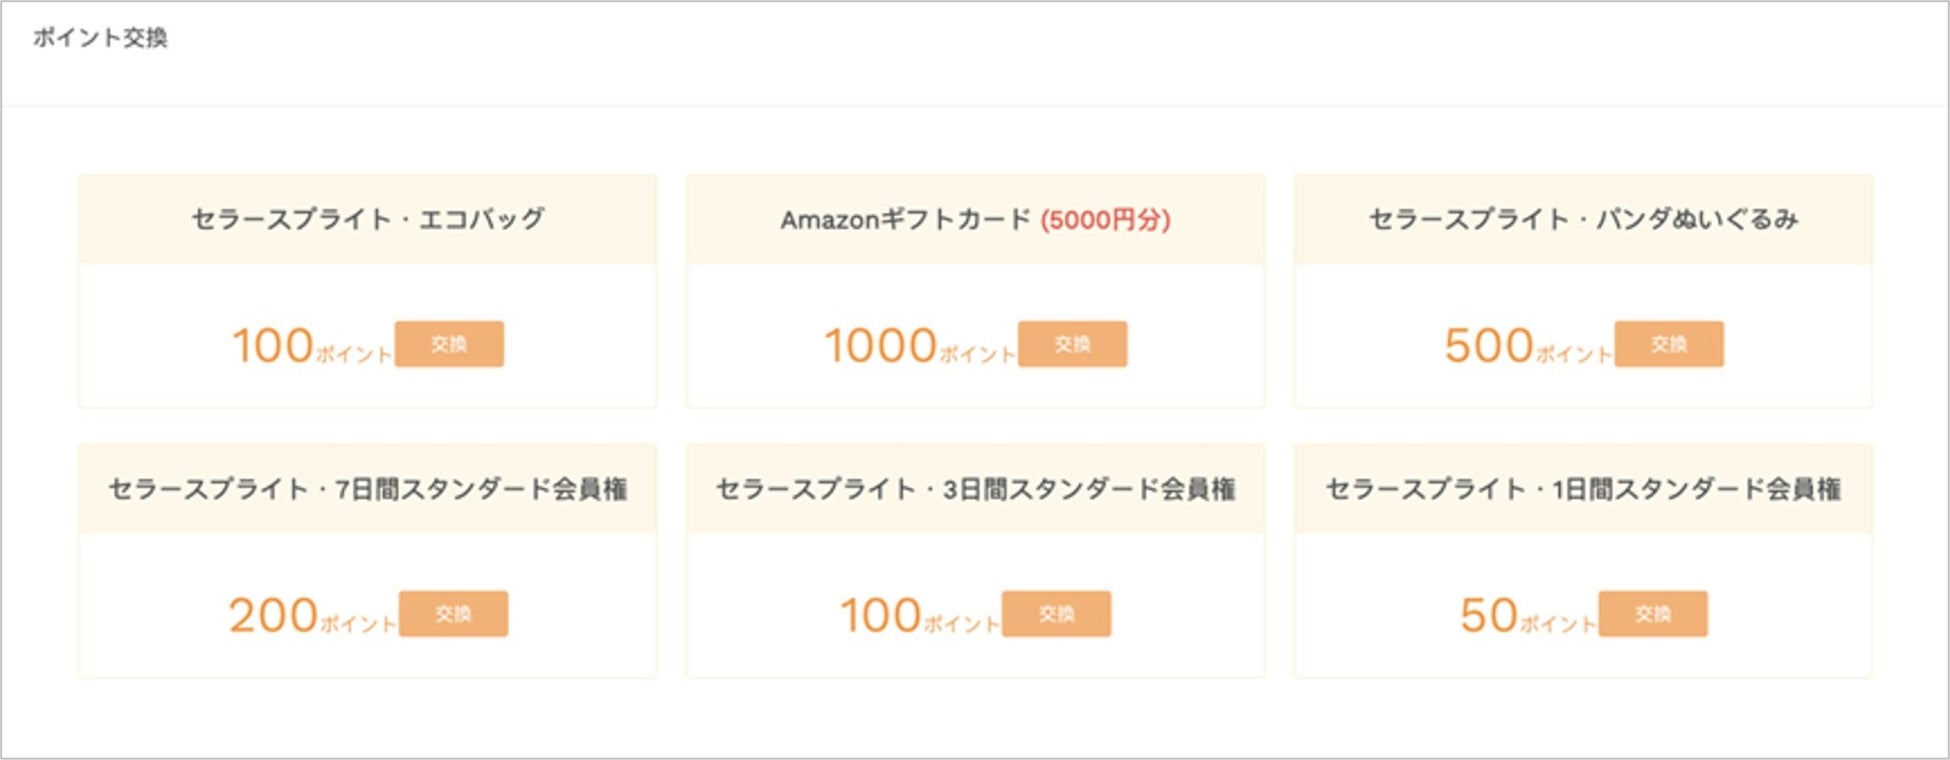Click 交換 button for セラースプライト・エコバッグ

pos(449,344)
